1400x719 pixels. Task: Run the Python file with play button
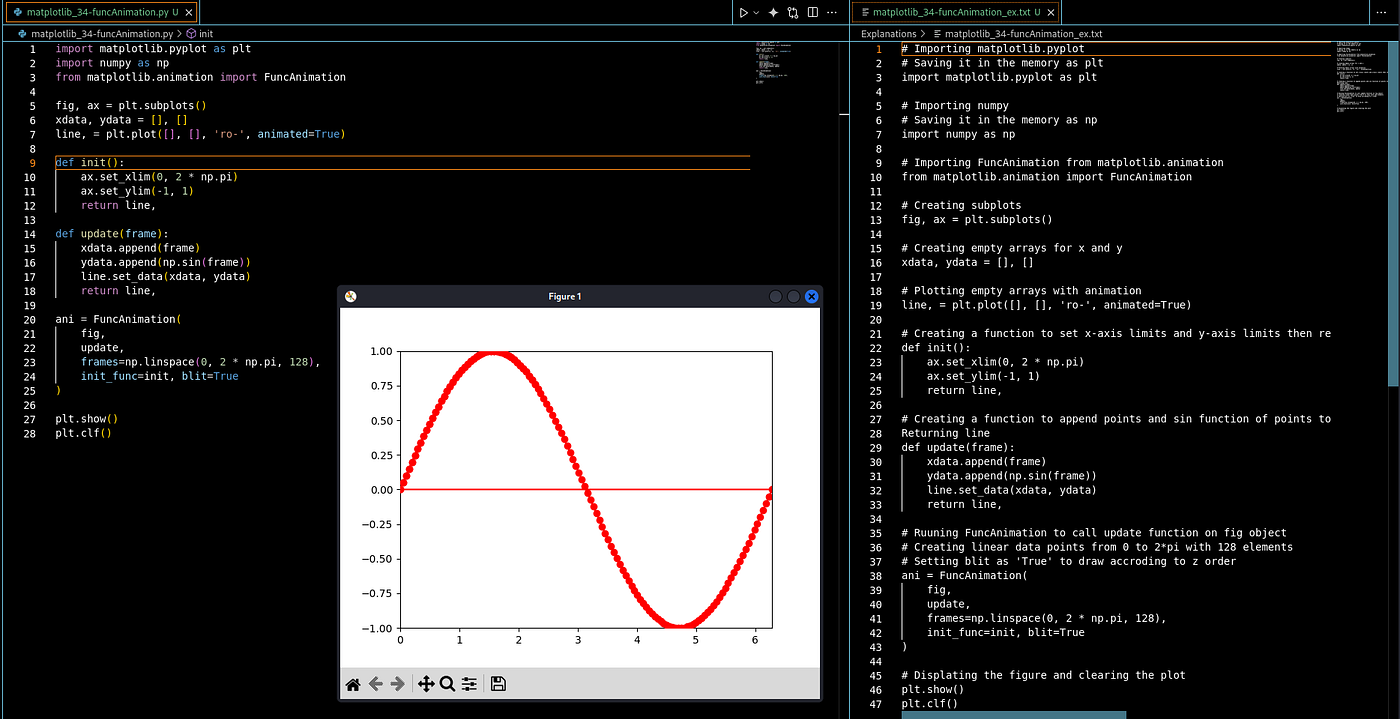point(743,13)
